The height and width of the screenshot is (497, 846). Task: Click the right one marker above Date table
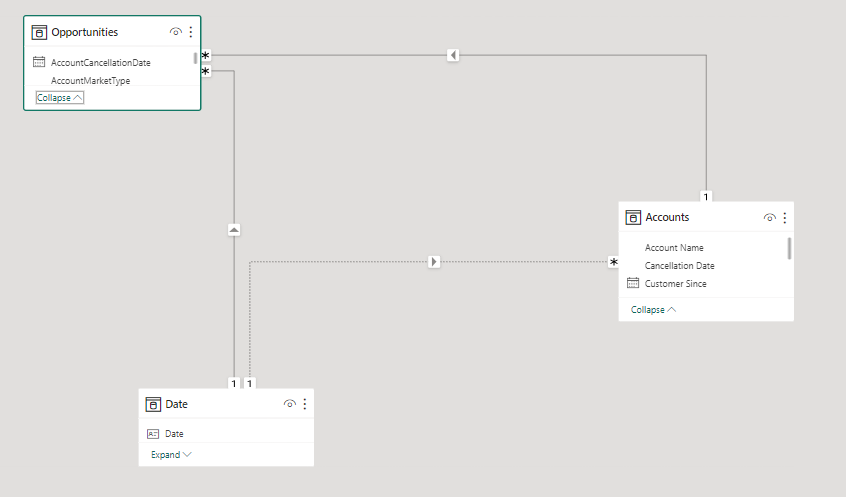click(x=249, y=383)
